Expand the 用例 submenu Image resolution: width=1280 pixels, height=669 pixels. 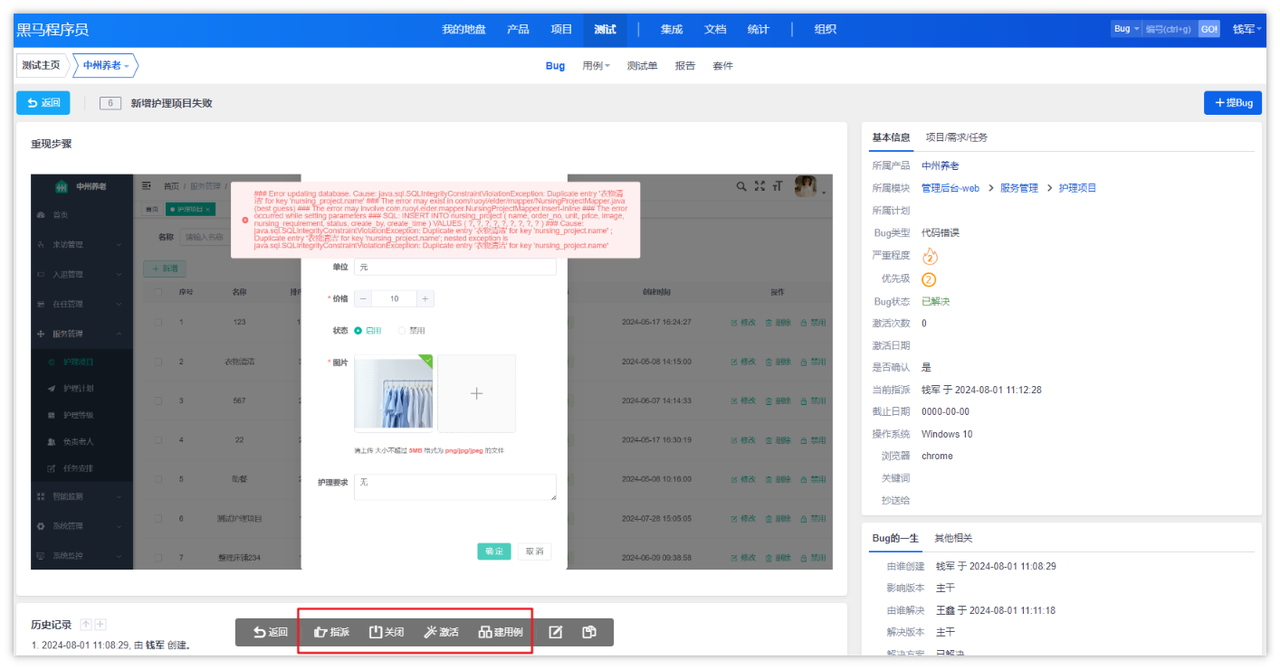(x=596, y=66)
